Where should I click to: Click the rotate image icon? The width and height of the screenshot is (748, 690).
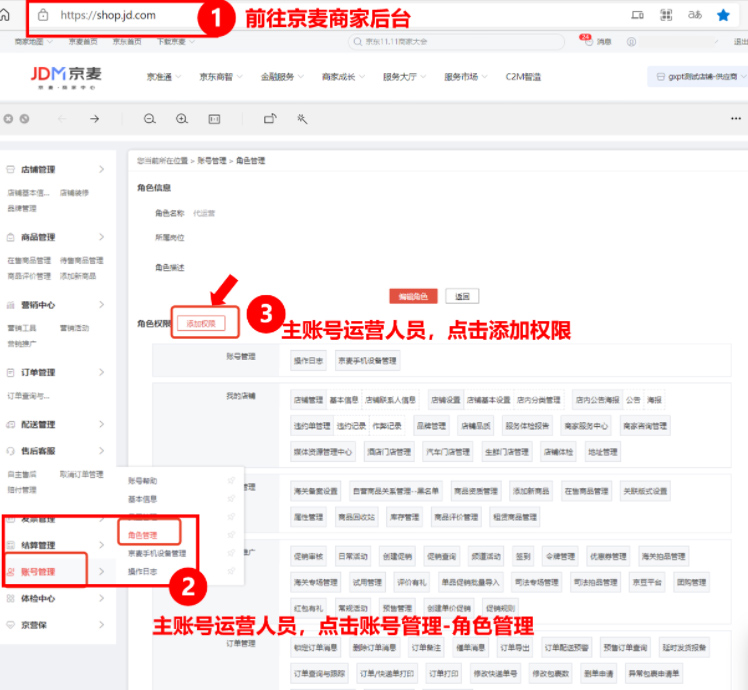pos(270,118)
